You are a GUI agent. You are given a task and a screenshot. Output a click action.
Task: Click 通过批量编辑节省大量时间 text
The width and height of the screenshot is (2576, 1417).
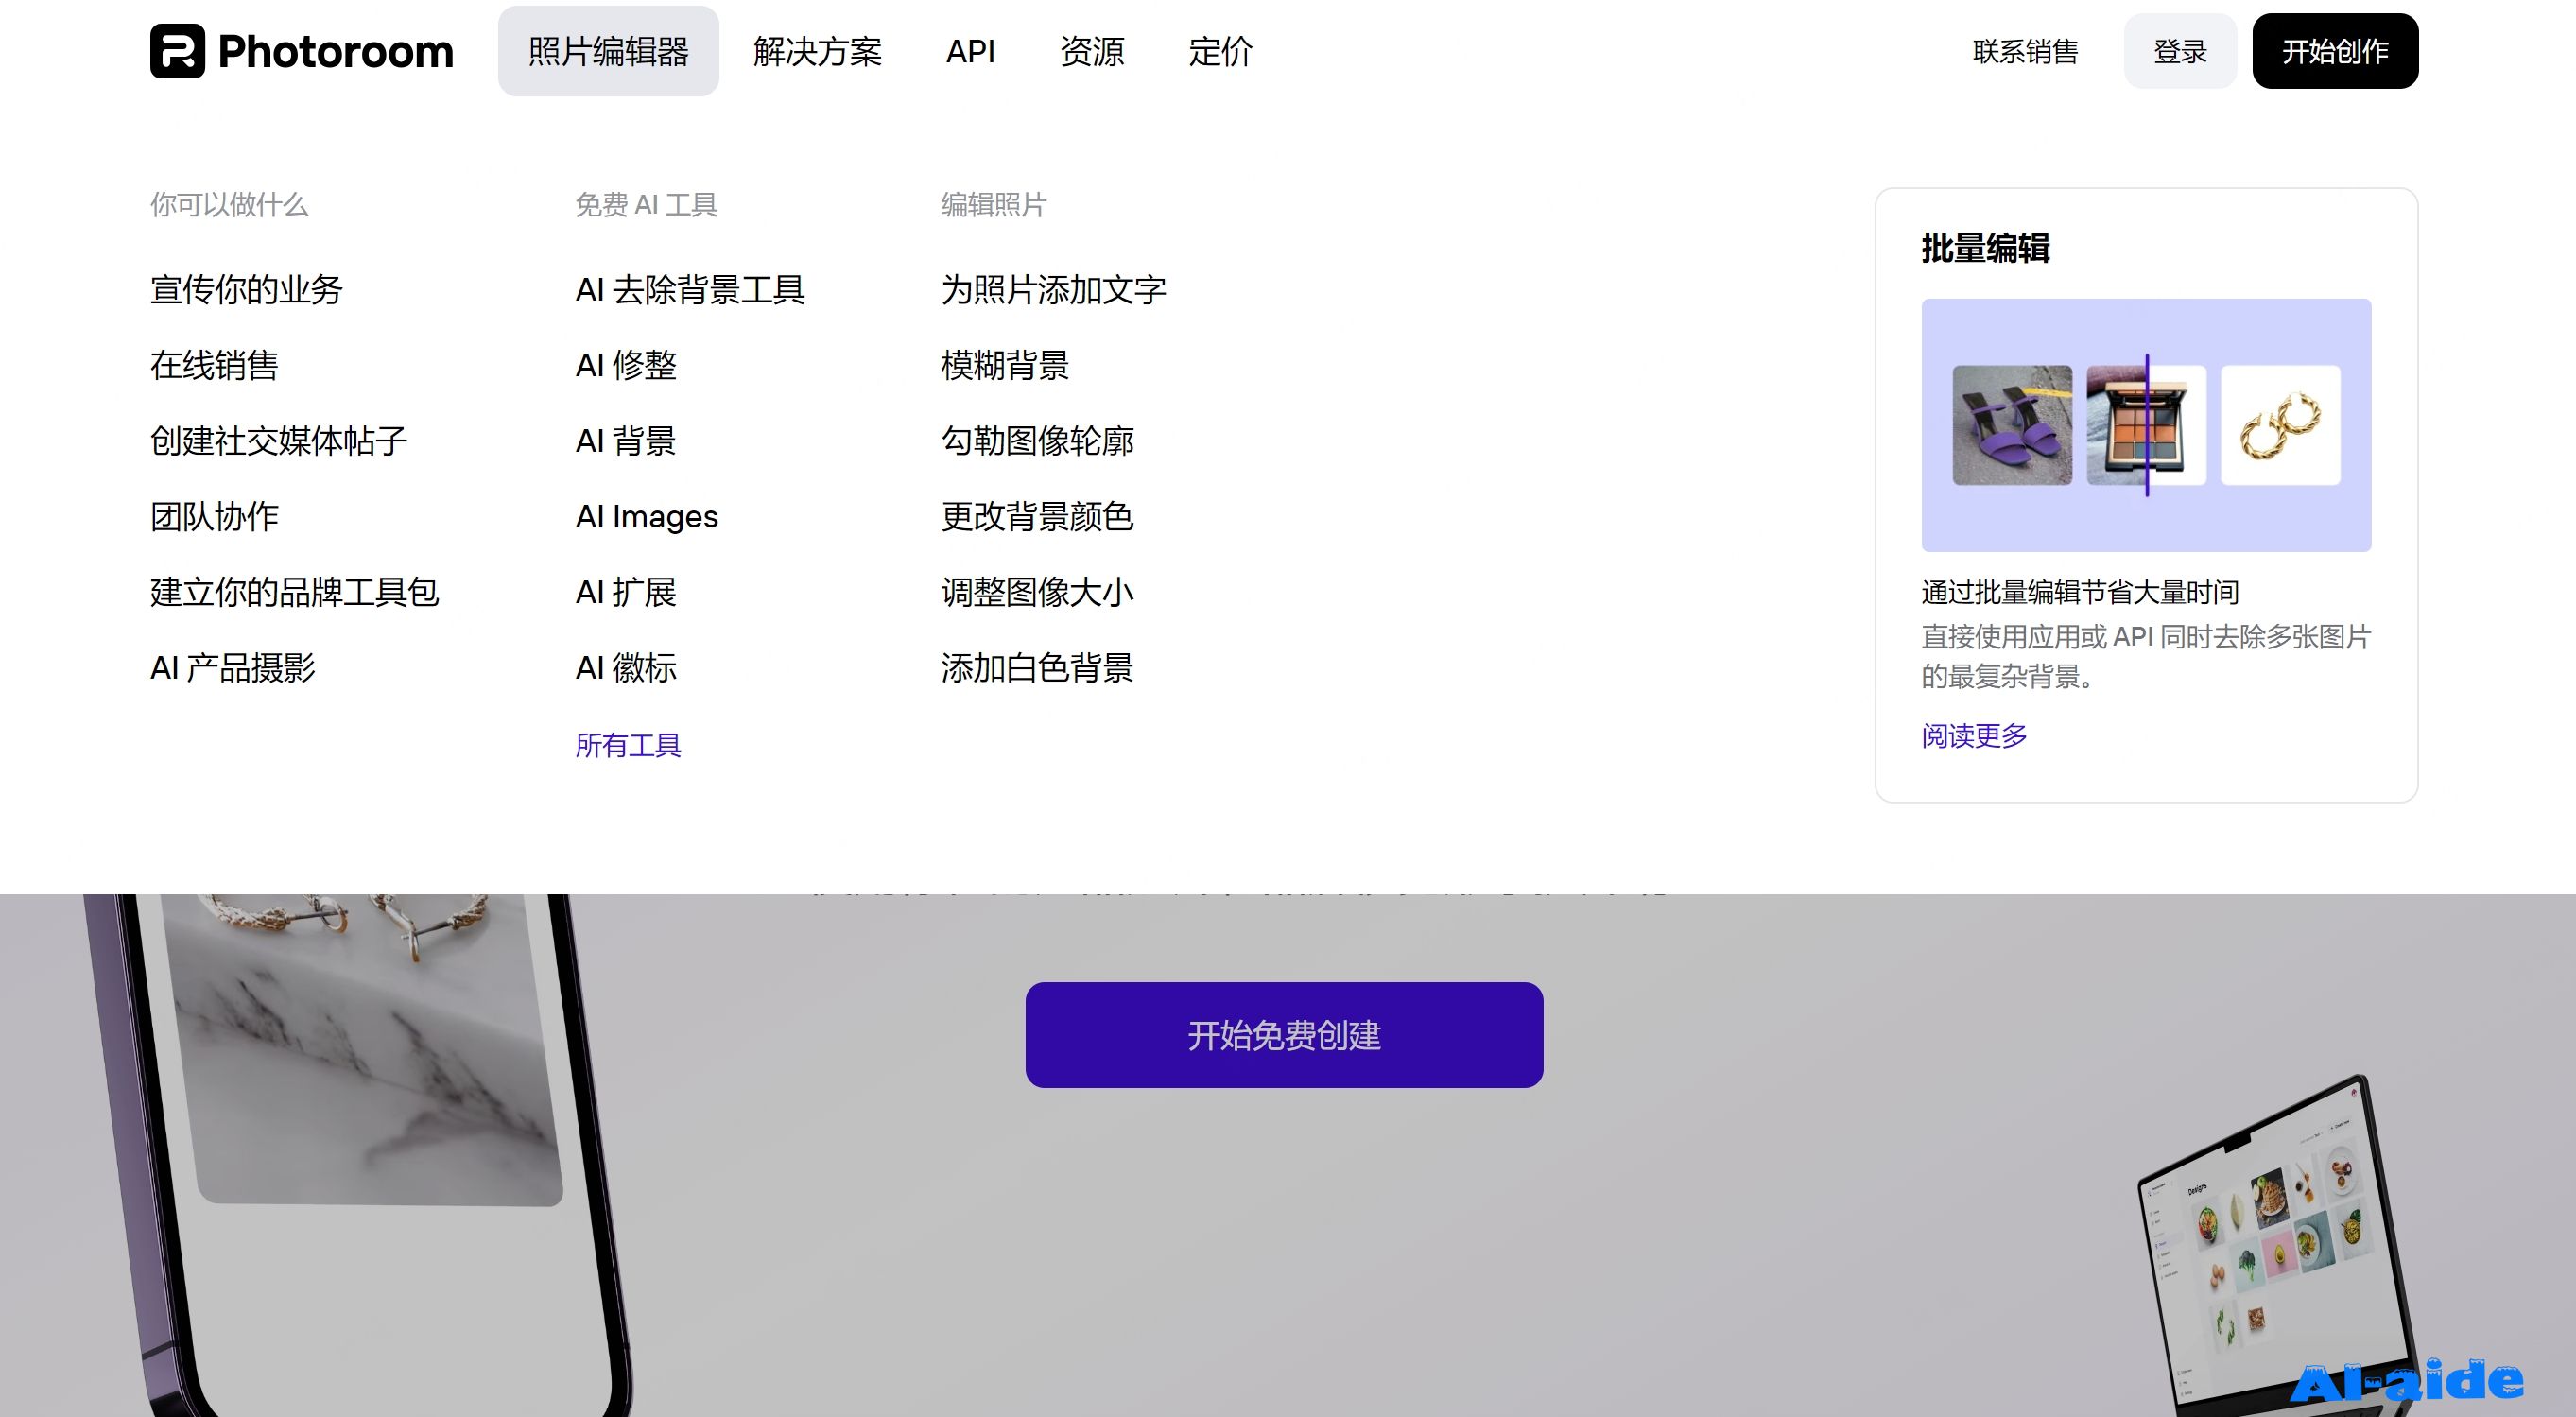2080,592
